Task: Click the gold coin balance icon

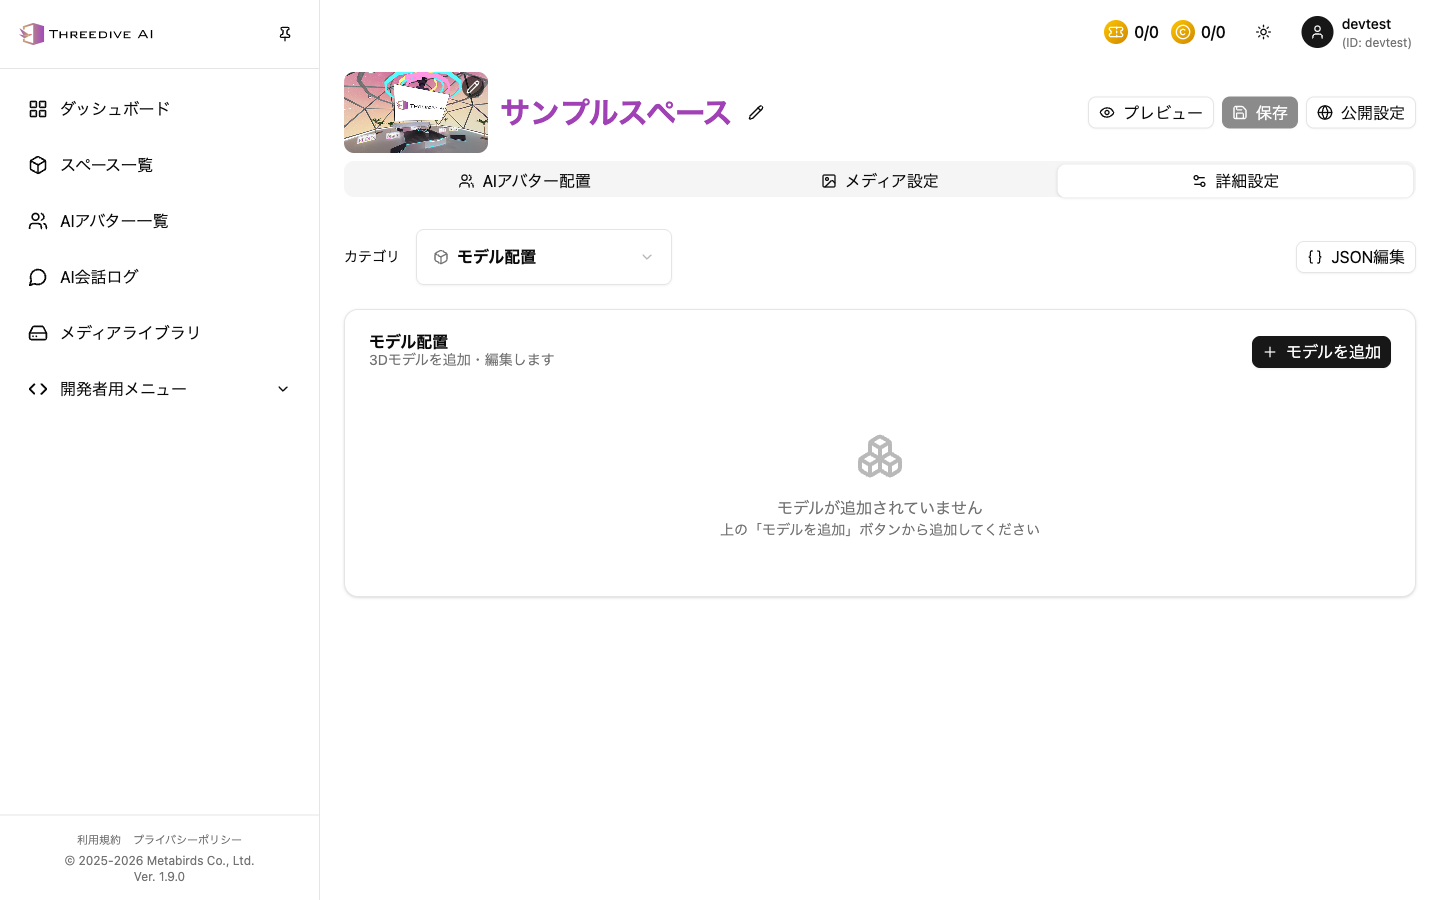Action: pos(1183,33)
